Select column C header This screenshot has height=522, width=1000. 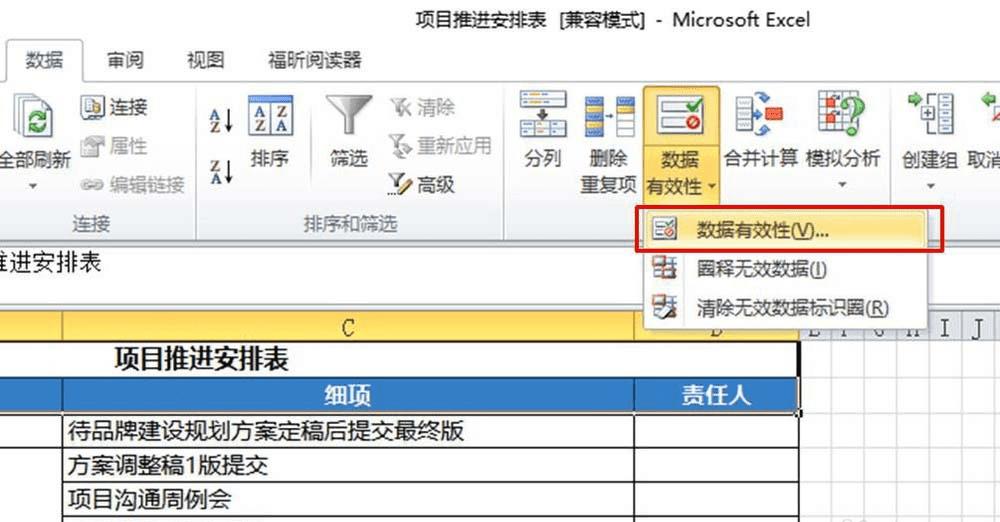(x=348, y=327)
